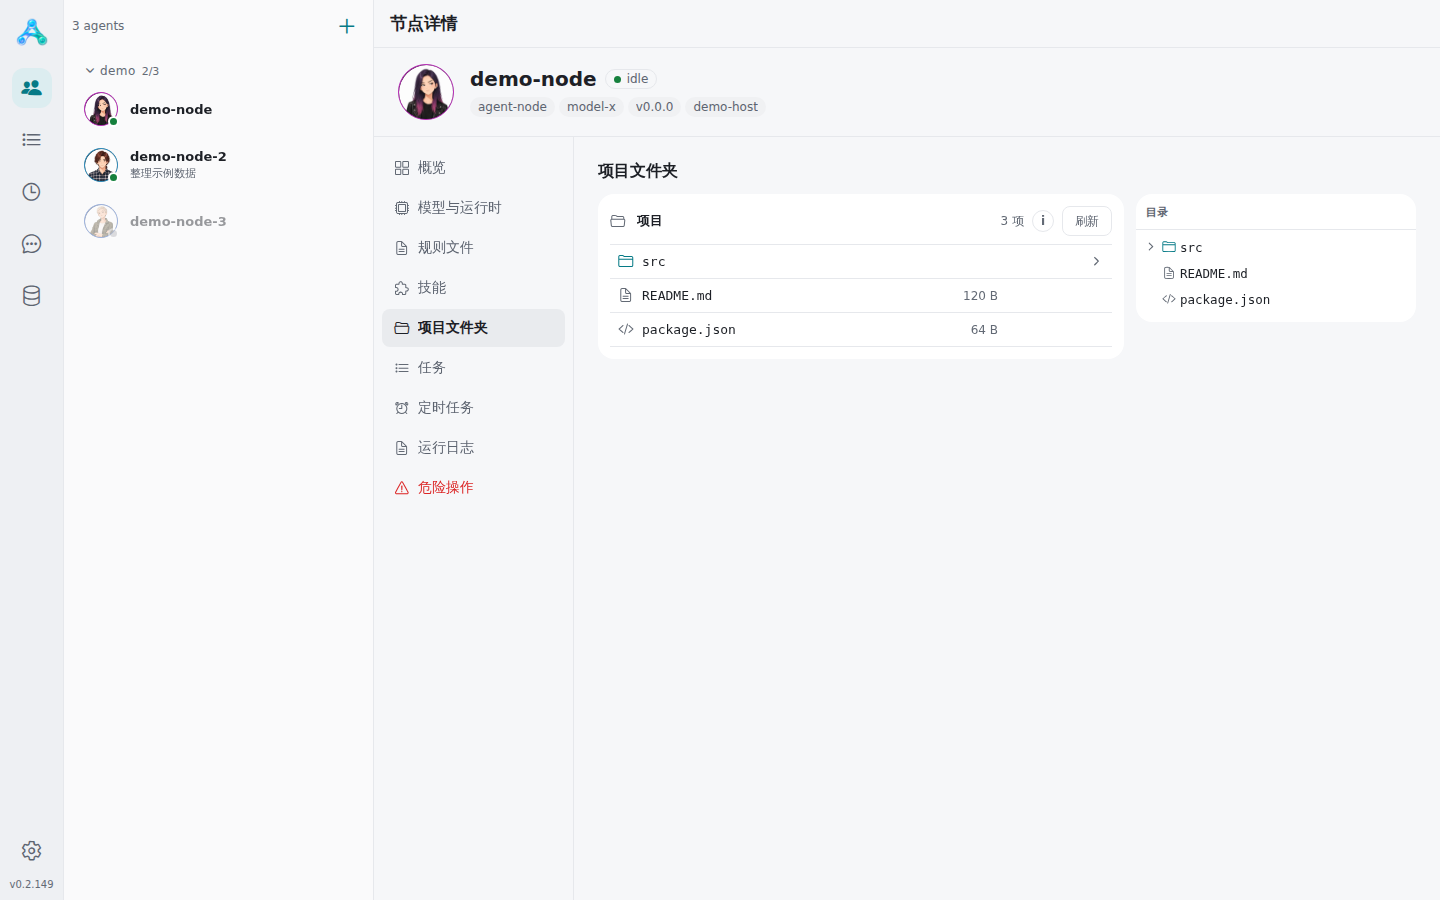
Task: Open the chat bubble sidebar icon
Action: 32,244
